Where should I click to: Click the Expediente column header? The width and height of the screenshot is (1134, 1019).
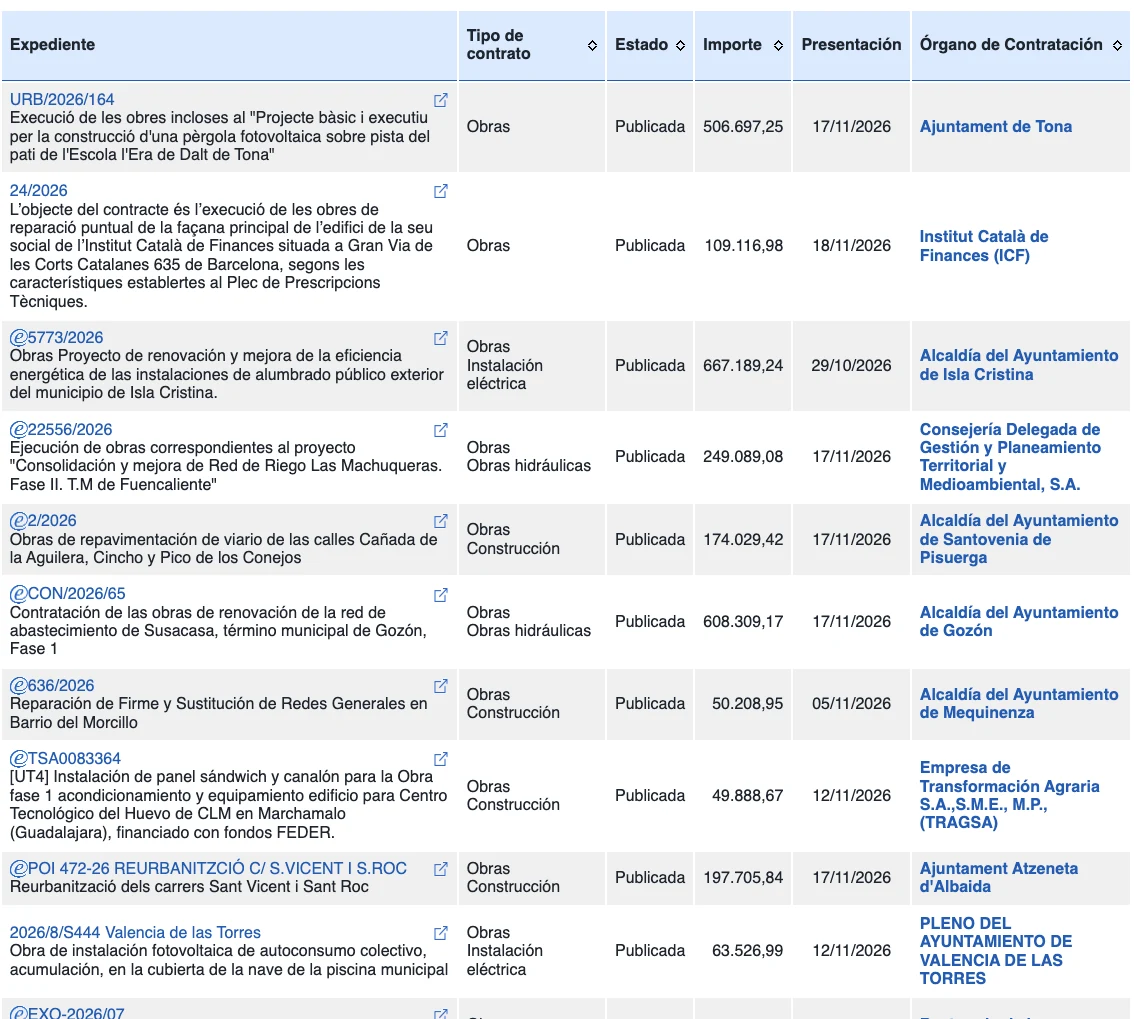52,45
